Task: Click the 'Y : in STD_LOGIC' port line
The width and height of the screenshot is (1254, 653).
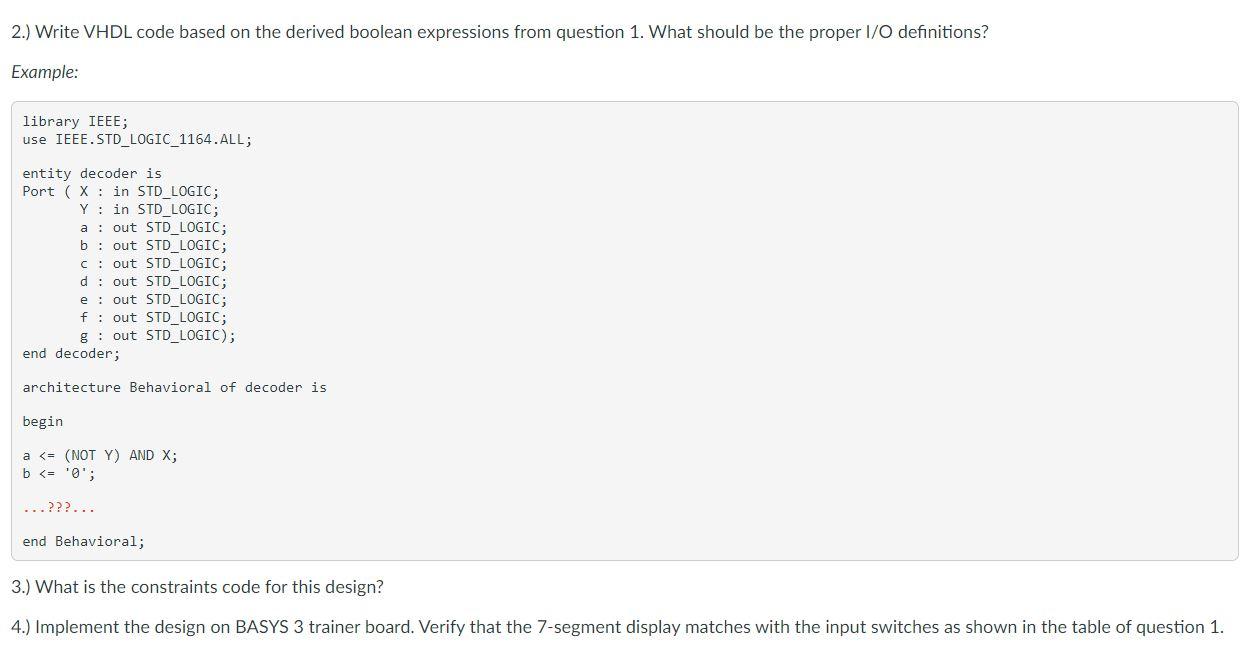Action: point(149,209)
